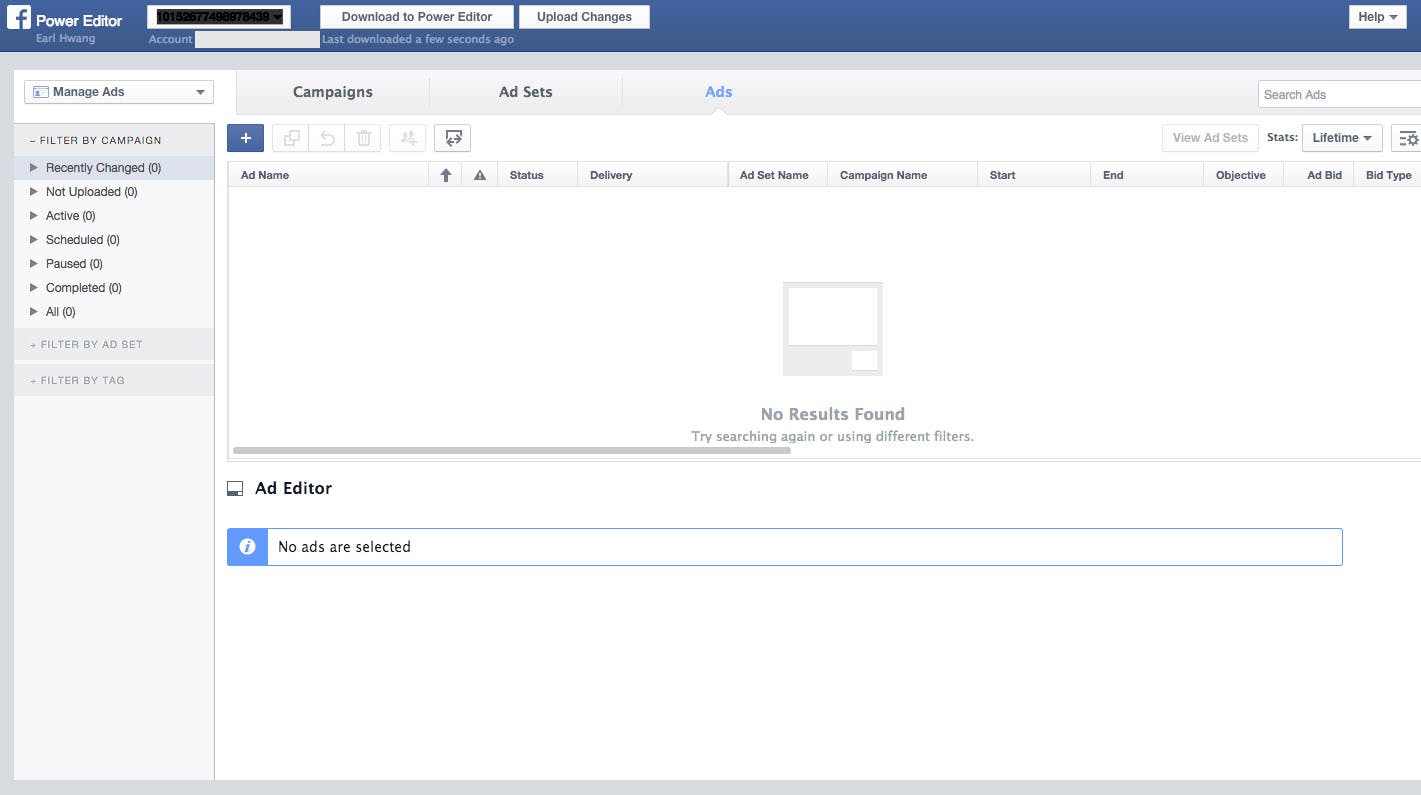Screen dimensions: 1421x795
Task: Sort by the Delivery column header
Action: [652, 175]
